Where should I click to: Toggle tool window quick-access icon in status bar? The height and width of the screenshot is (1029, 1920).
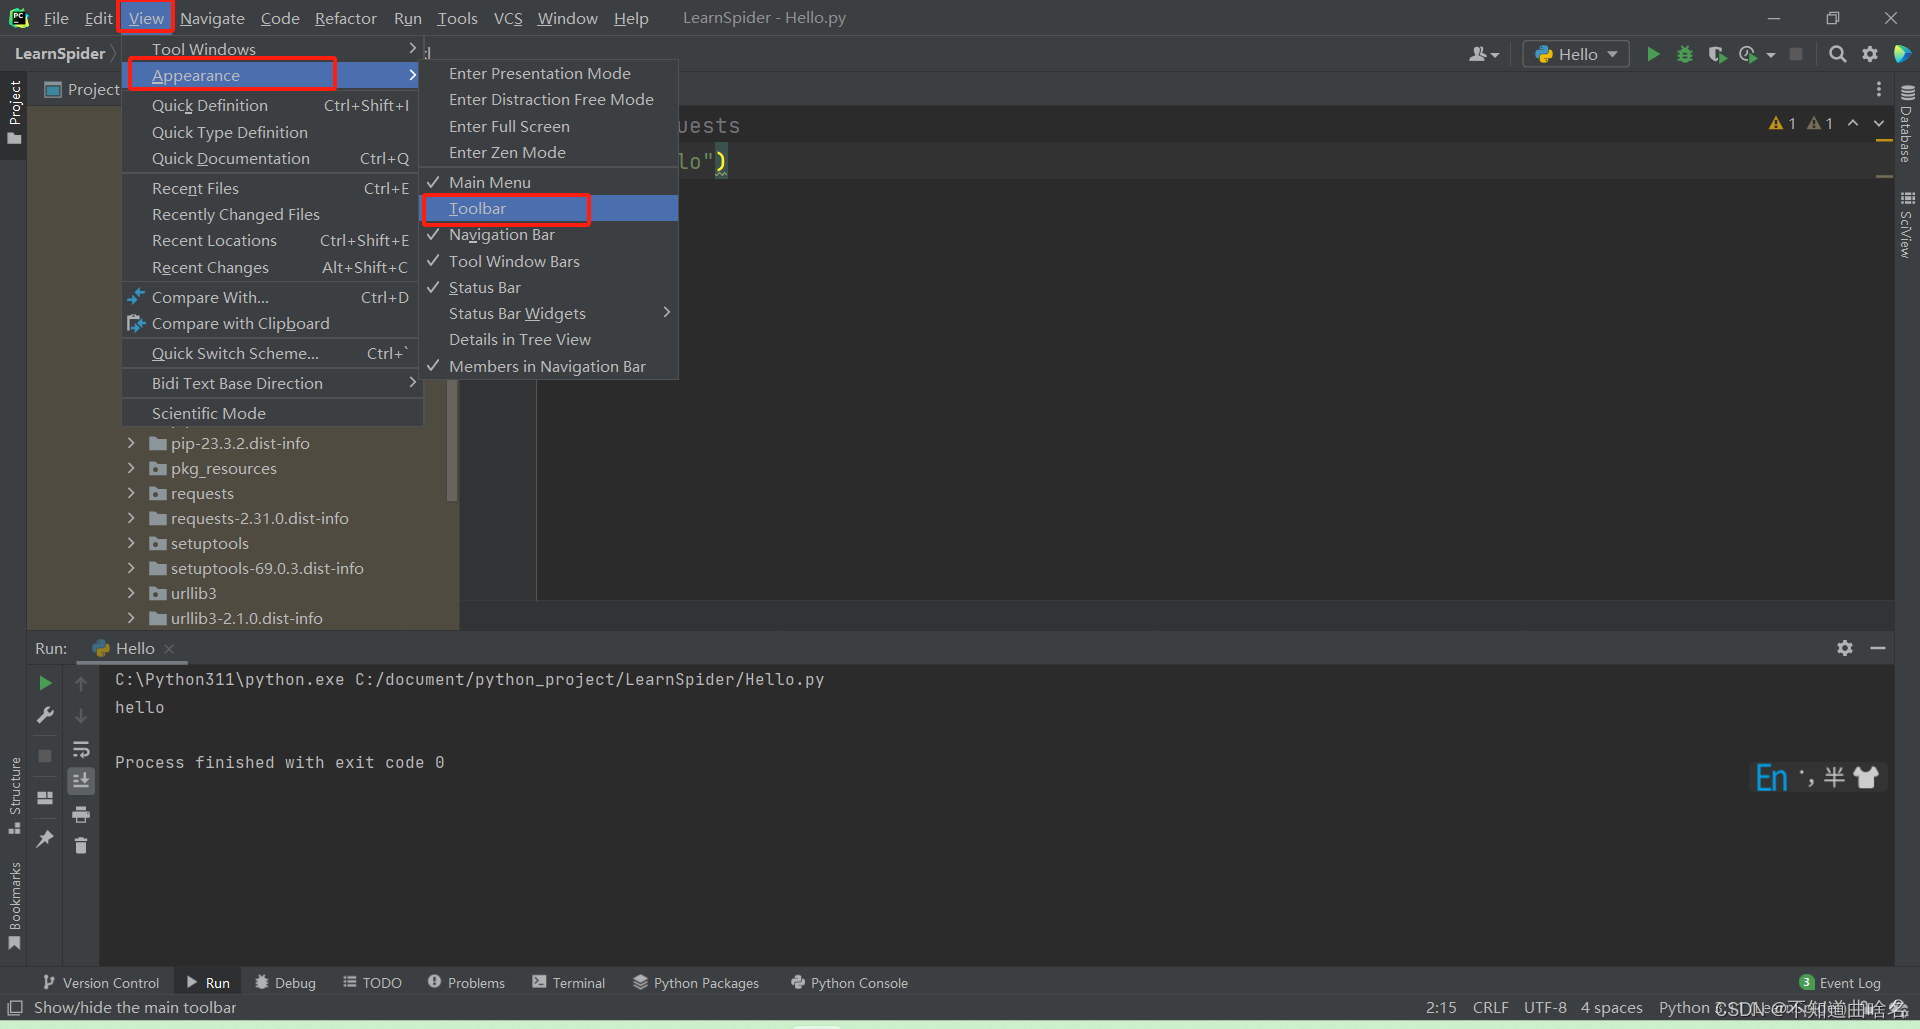[15, 1007]
